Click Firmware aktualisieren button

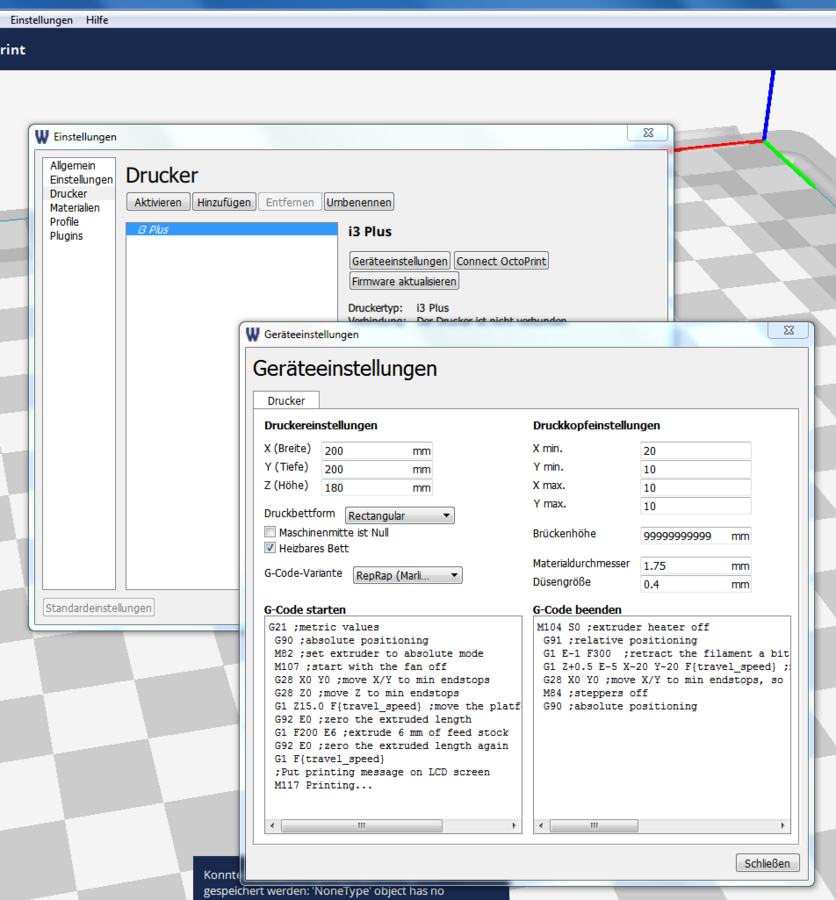click(x=404, y=282)
